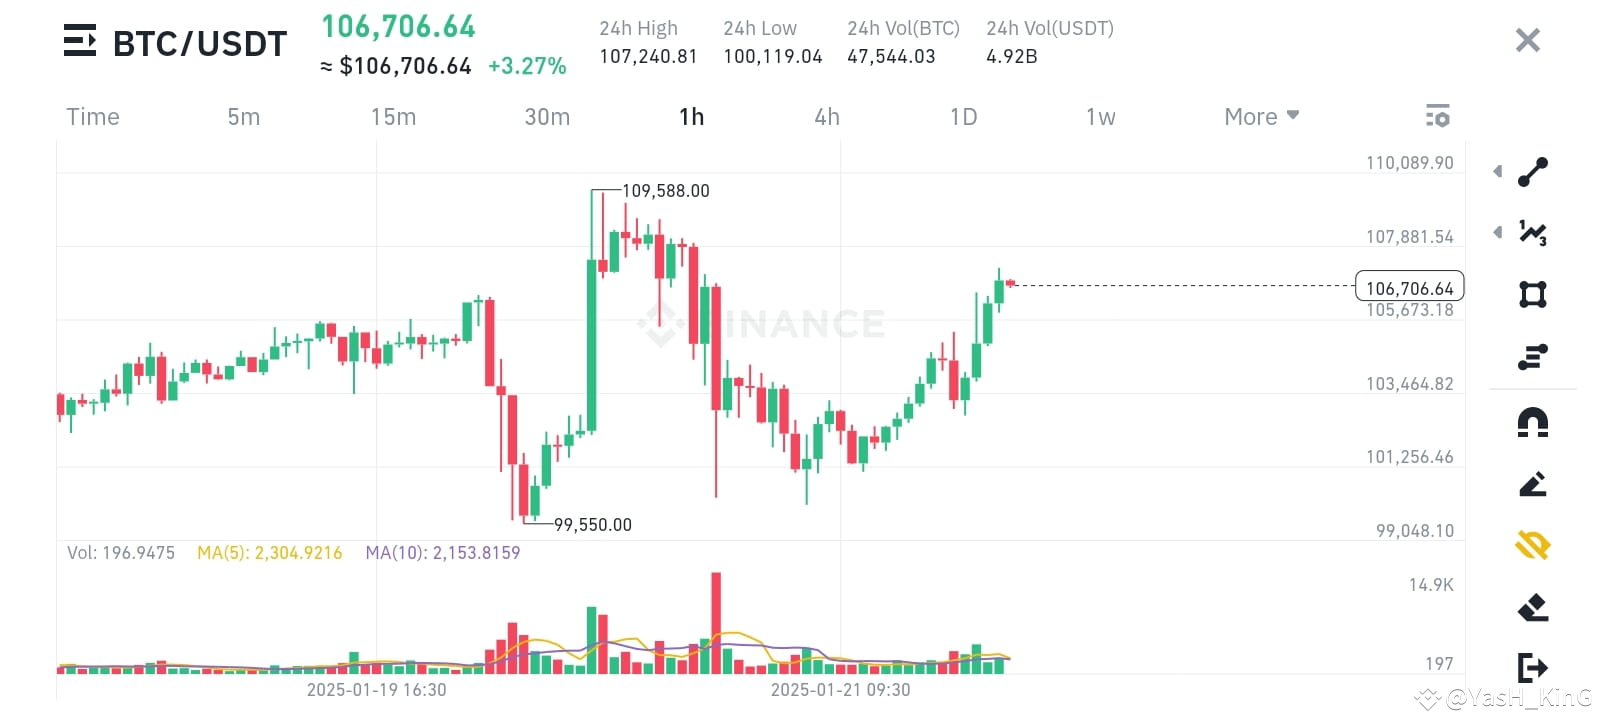Open the chart settings gear icon

1437,115
